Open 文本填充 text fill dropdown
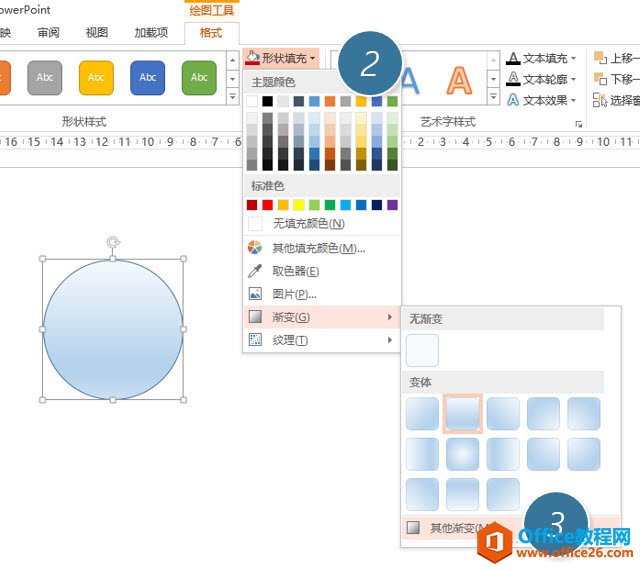The height and width of the screenshot is (570, 640). coord(541,58)
